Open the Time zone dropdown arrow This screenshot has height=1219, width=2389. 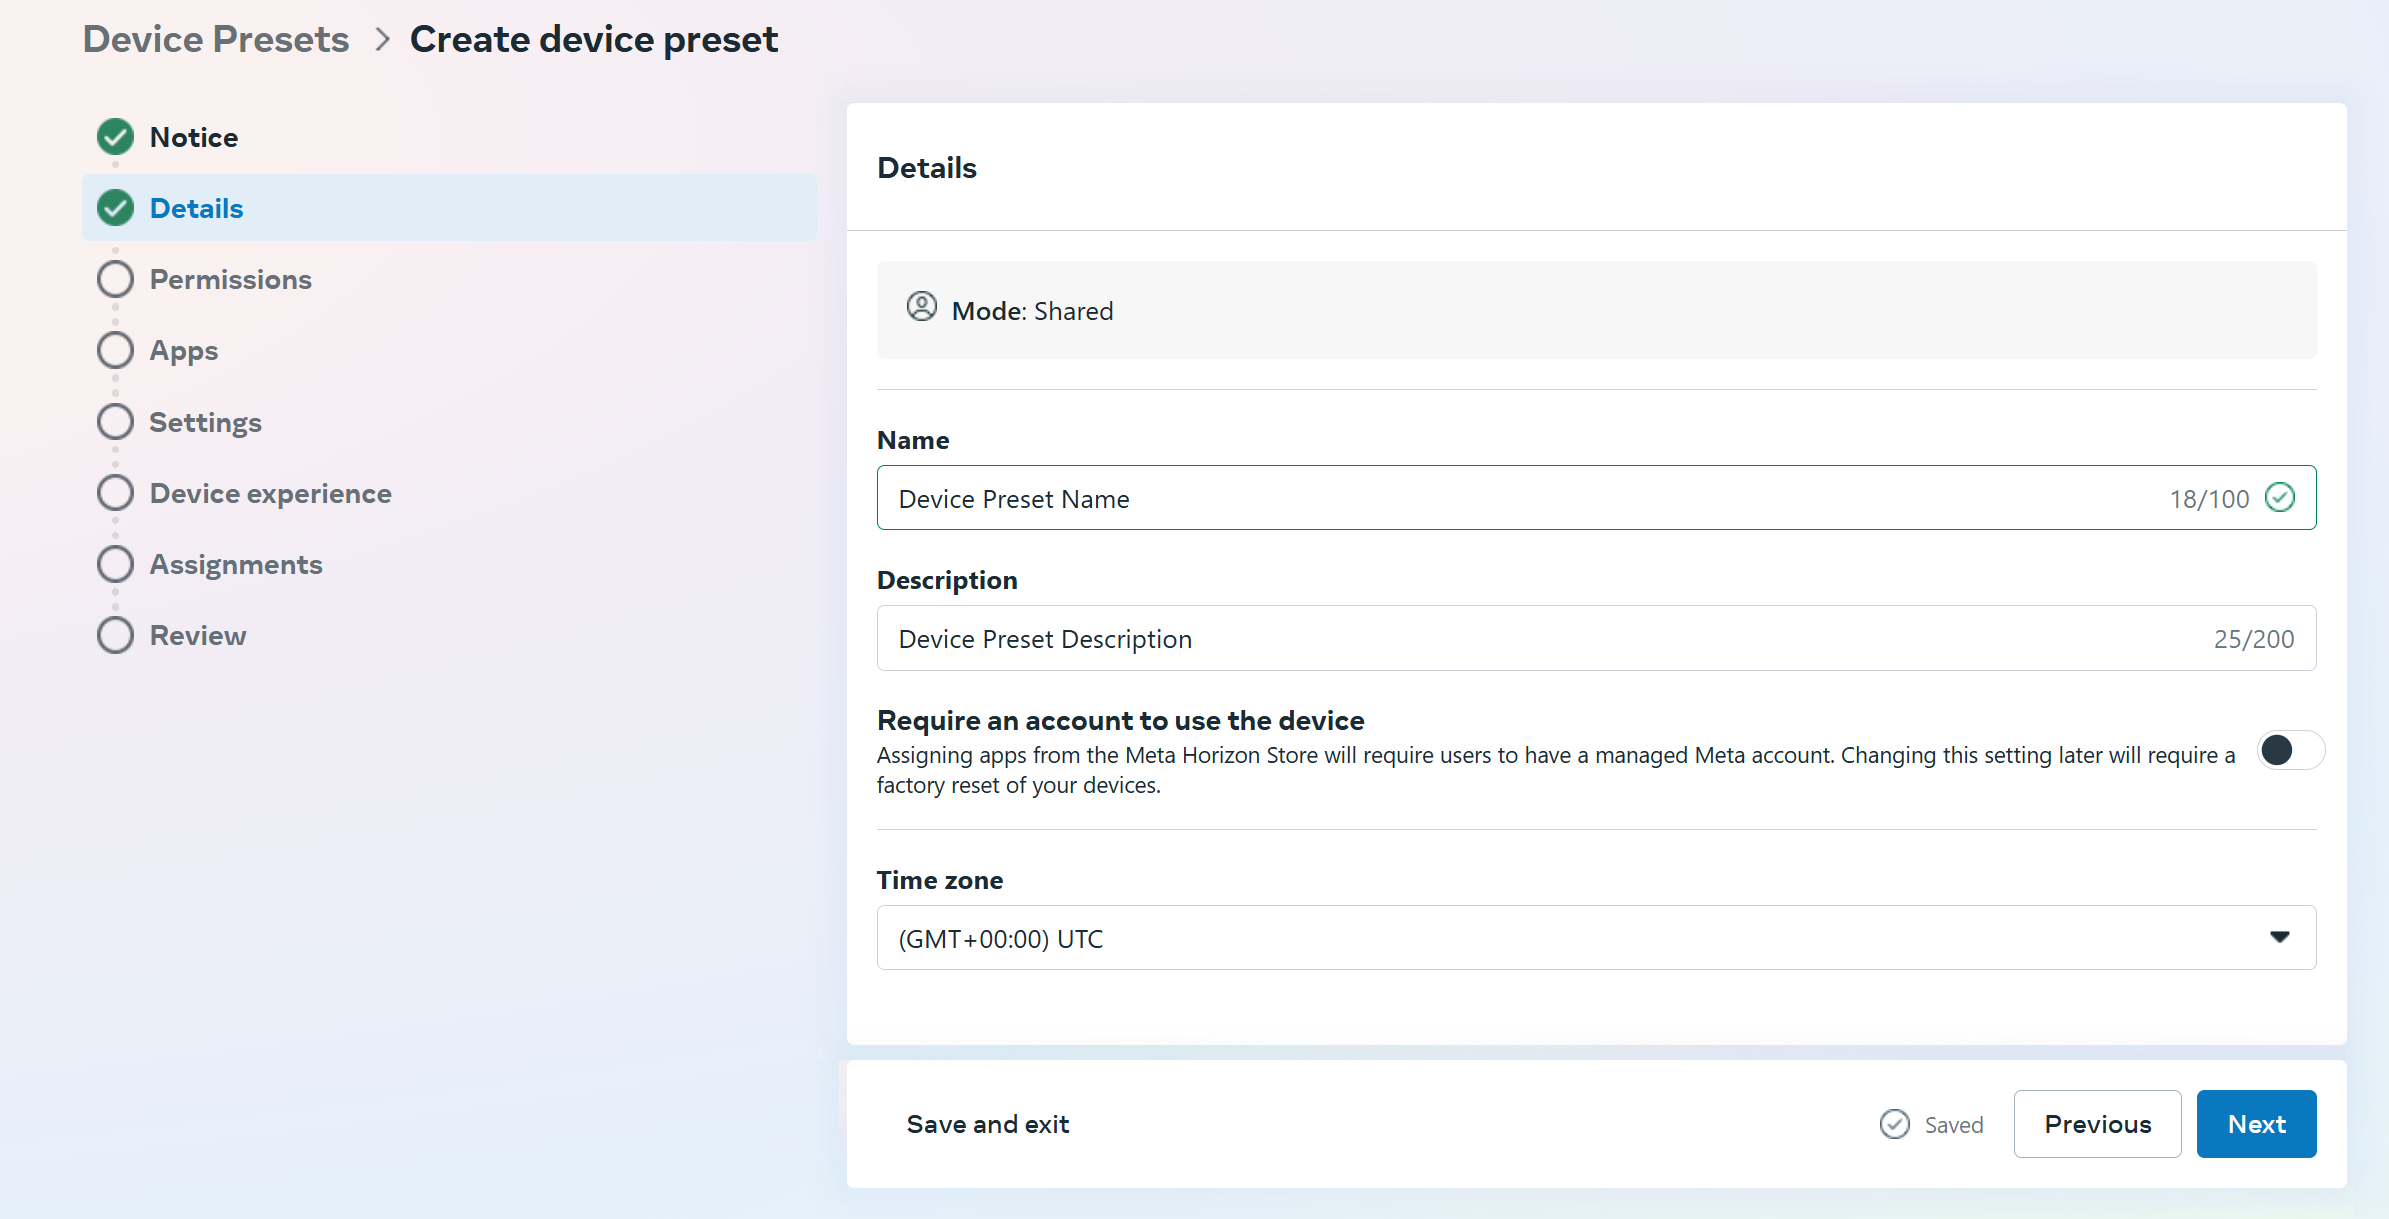2279,937
